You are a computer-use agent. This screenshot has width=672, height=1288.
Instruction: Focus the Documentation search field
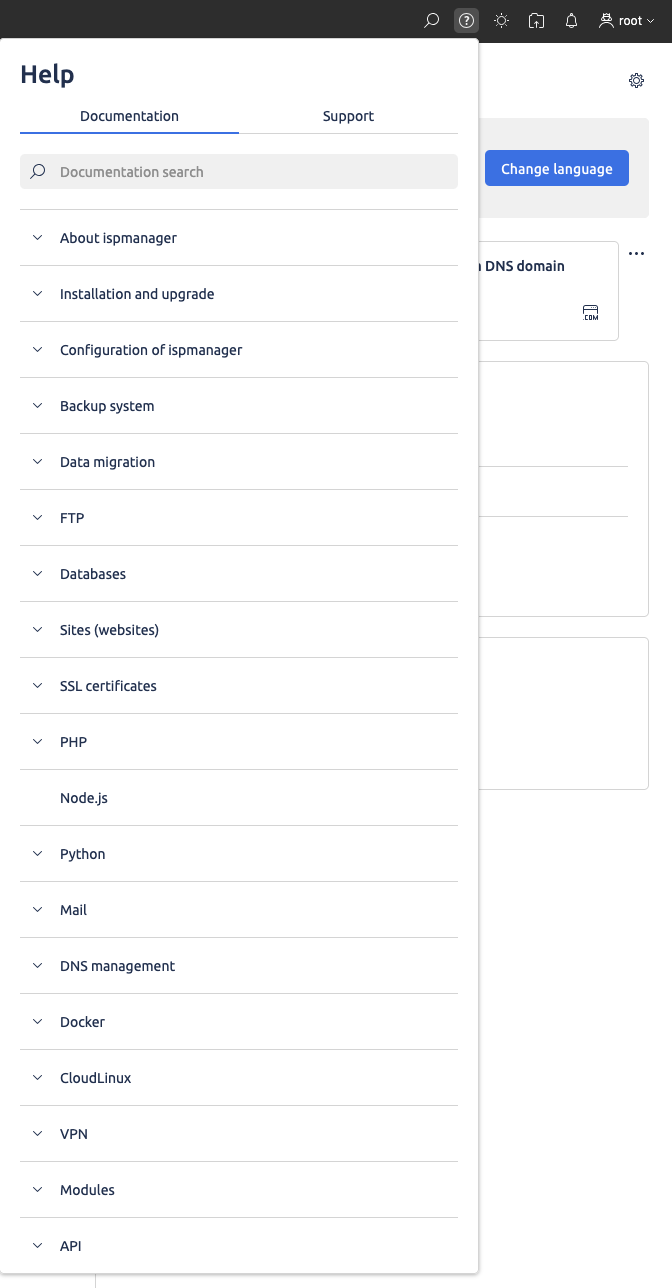pyautogui.click(x=250, y=172)
